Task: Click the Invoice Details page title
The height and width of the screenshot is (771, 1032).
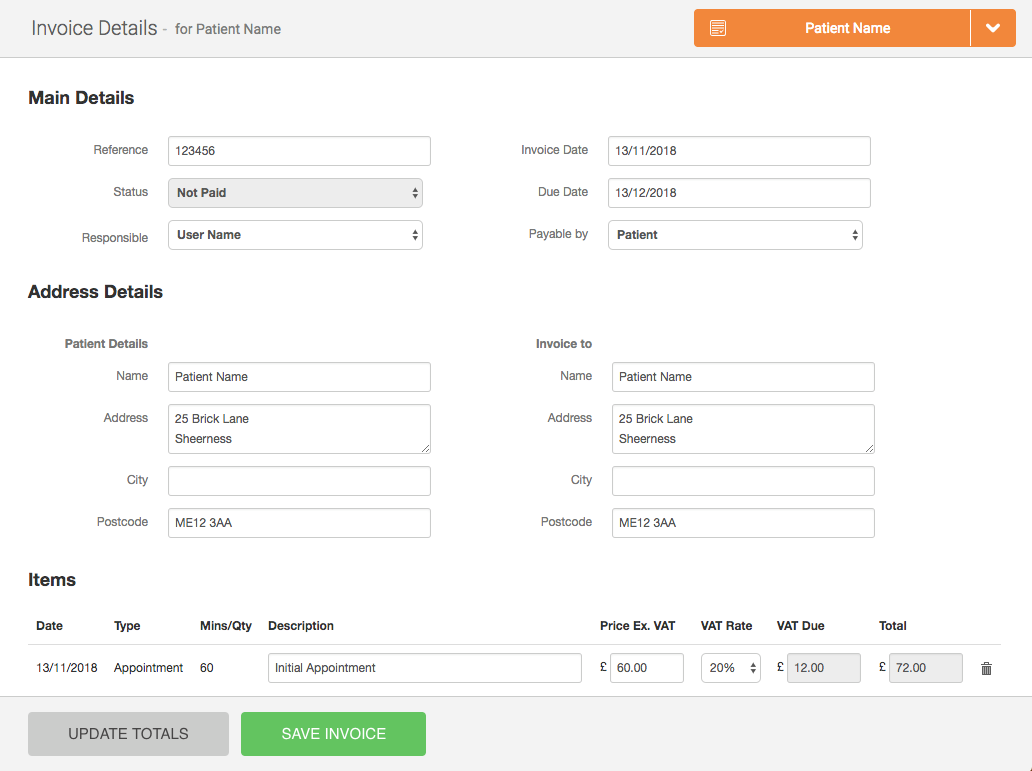Action: pyautogui.click(x=94, y=28)
